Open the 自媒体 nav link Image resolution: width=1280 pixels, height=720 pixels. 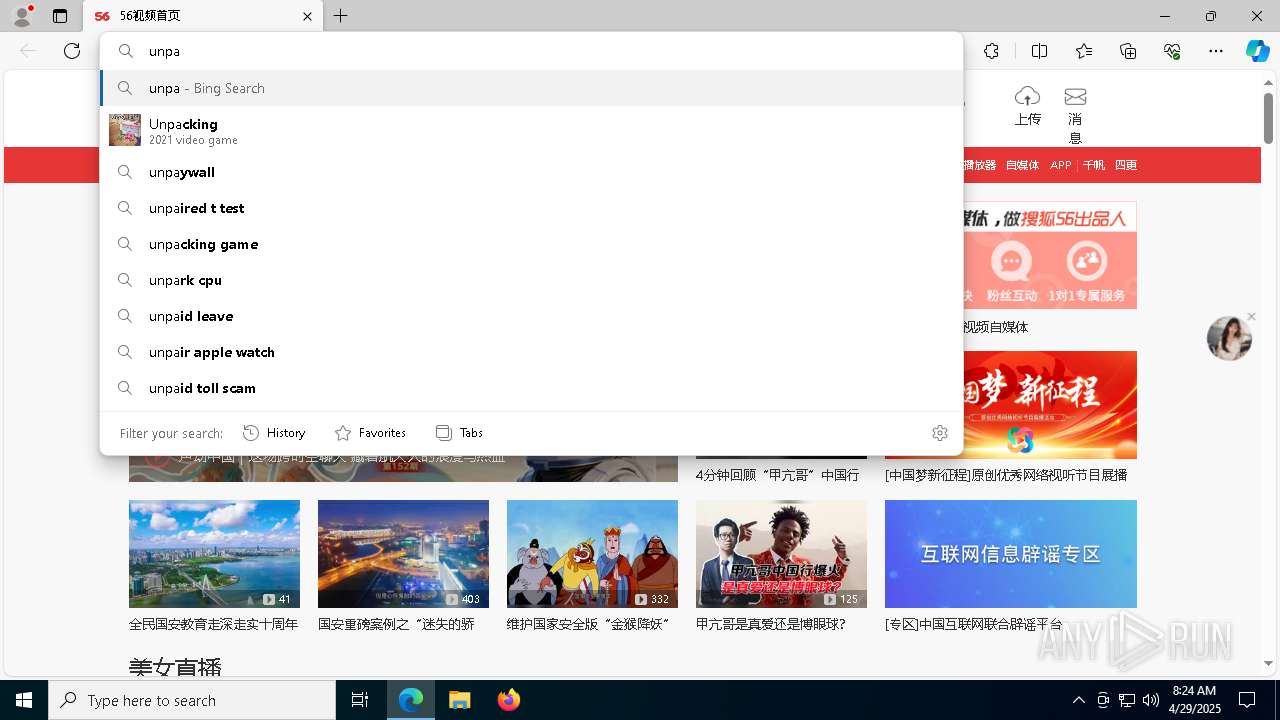(1022, 165)
